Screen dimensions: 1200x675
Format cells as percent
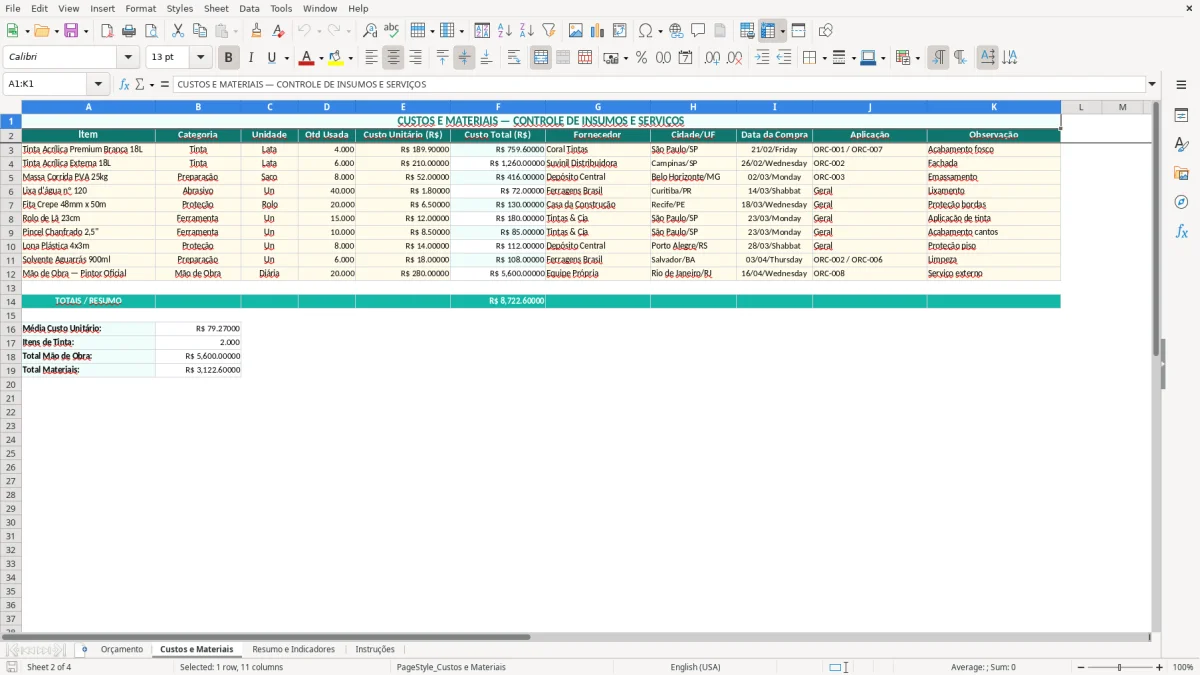coord(641,58)
